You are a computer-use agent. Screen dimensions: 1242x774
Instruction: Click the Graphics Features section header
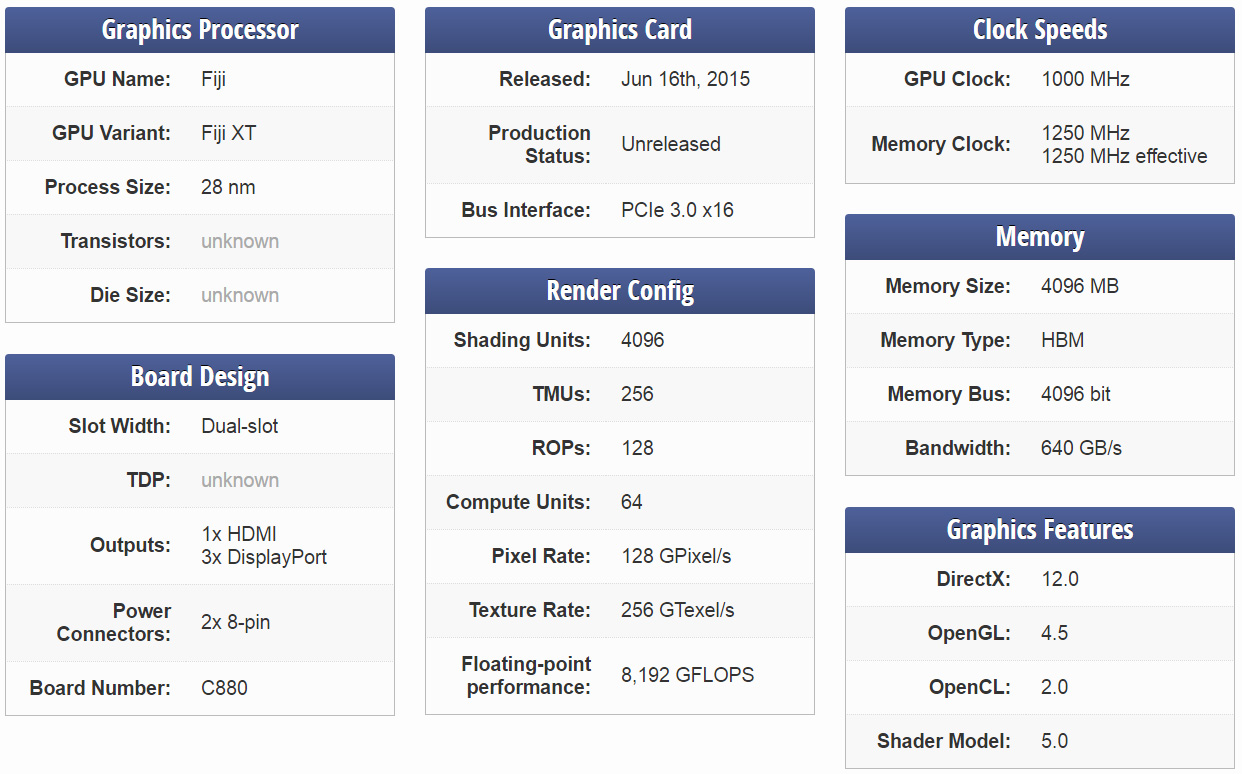coord(1040,530)
